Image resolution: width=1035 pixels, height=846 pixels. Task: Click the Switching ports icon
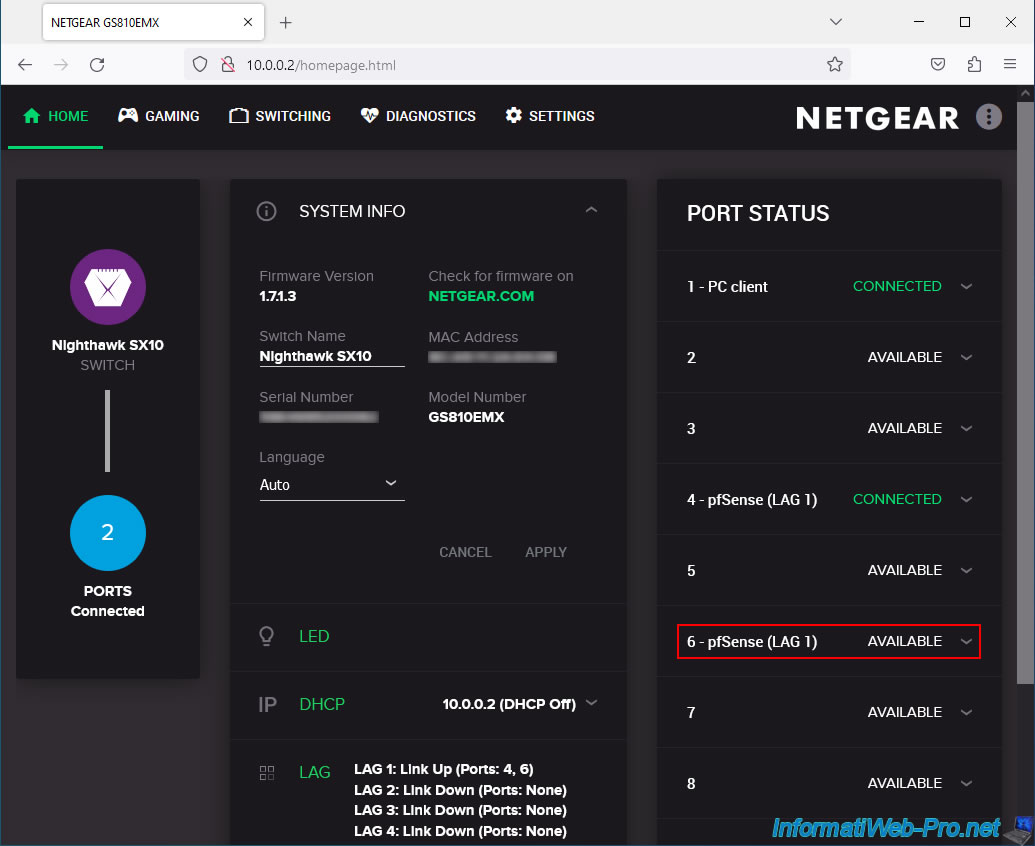238,116
